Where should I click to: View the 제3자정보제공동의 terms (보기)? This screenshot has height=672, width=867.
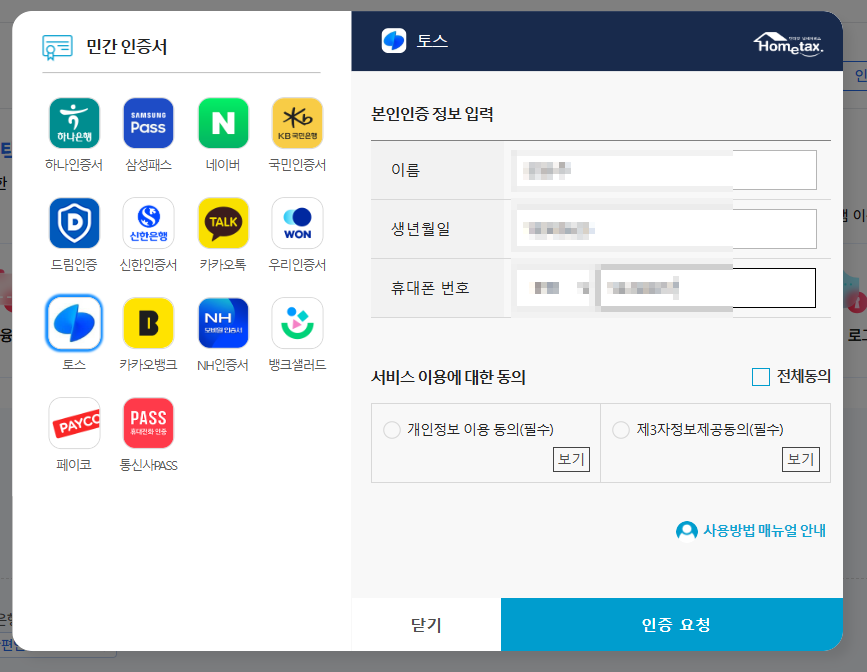tap(801, 459)
